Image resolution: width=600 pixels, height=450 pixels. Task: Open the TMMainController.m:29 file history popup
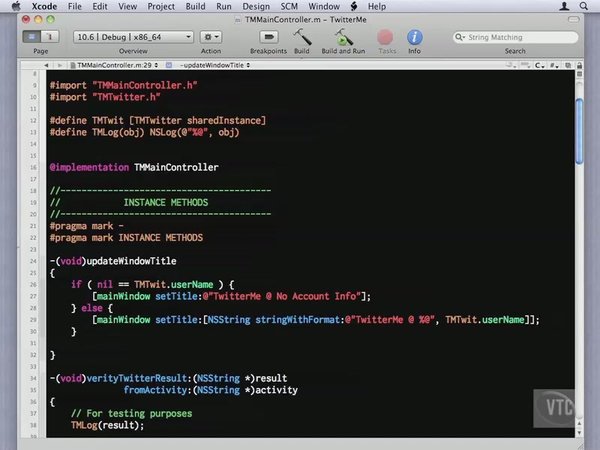pos(114,65)
